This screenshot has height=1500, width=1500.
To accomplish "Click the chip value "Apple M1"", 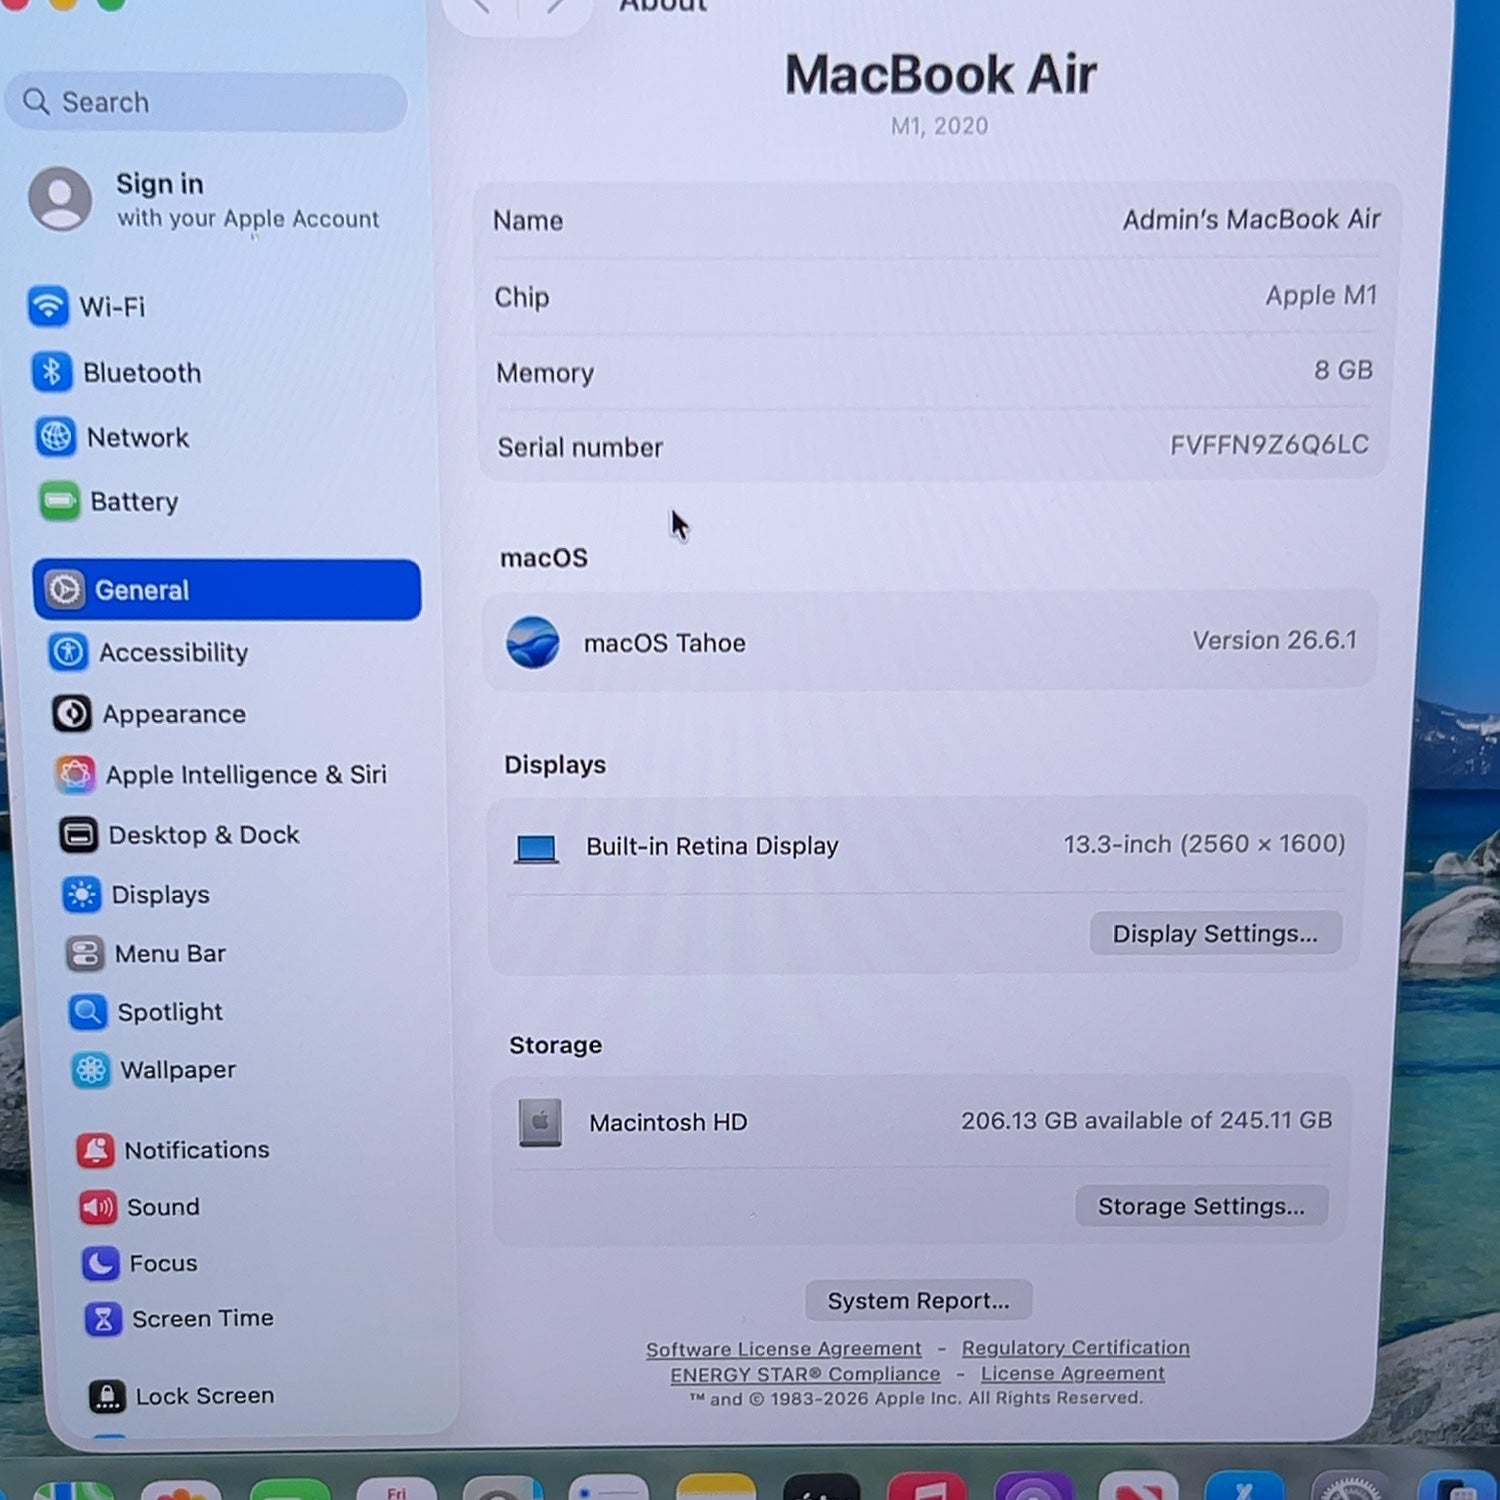I will click(x=1321, y=295).
